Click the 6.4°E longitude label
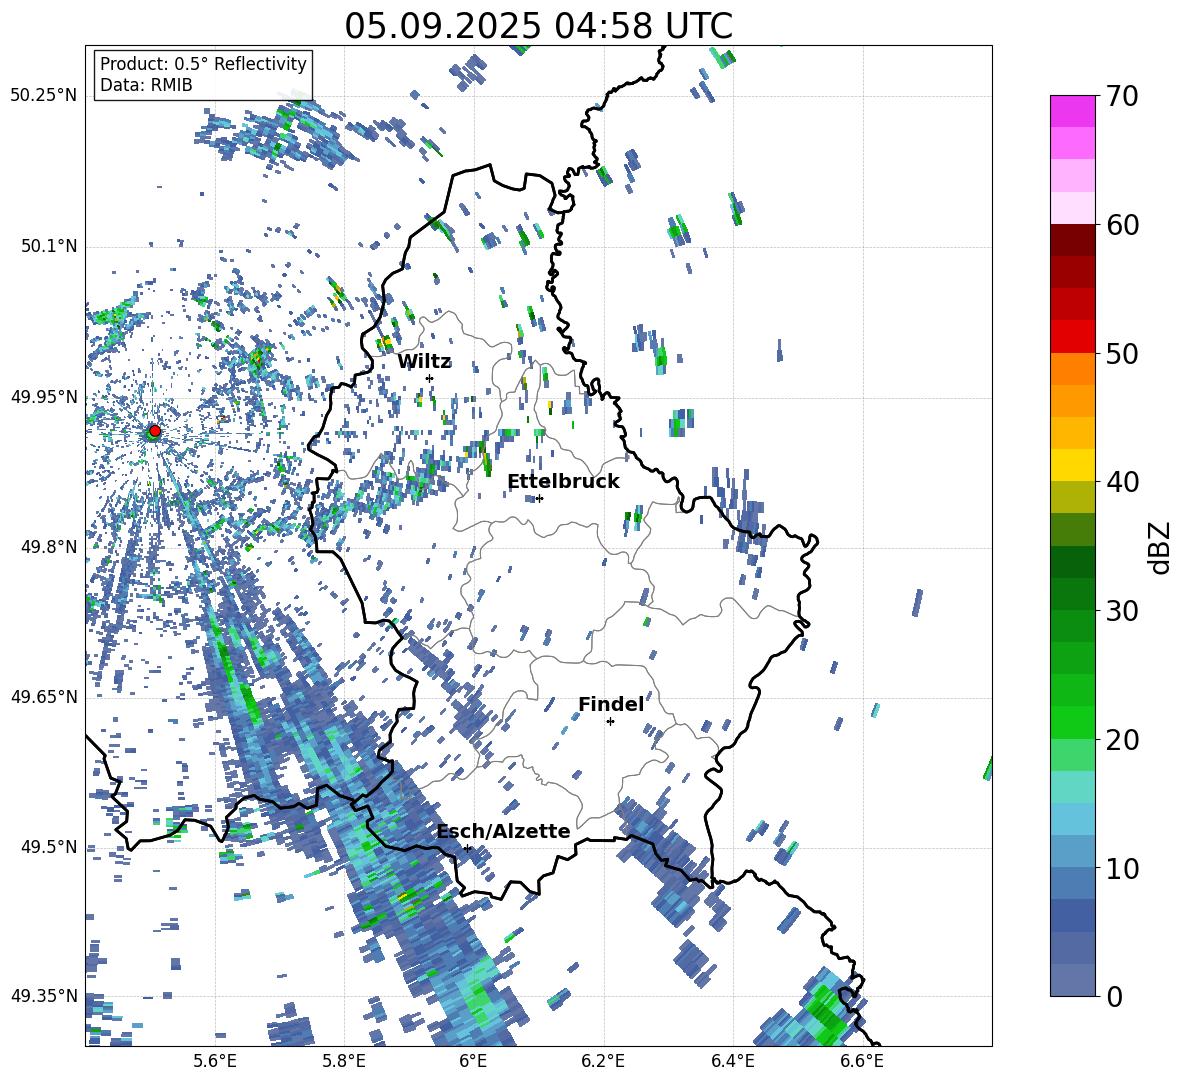Image resolution: width=1184 pixels, height=1081 pixels. [x=732, y=1061]
